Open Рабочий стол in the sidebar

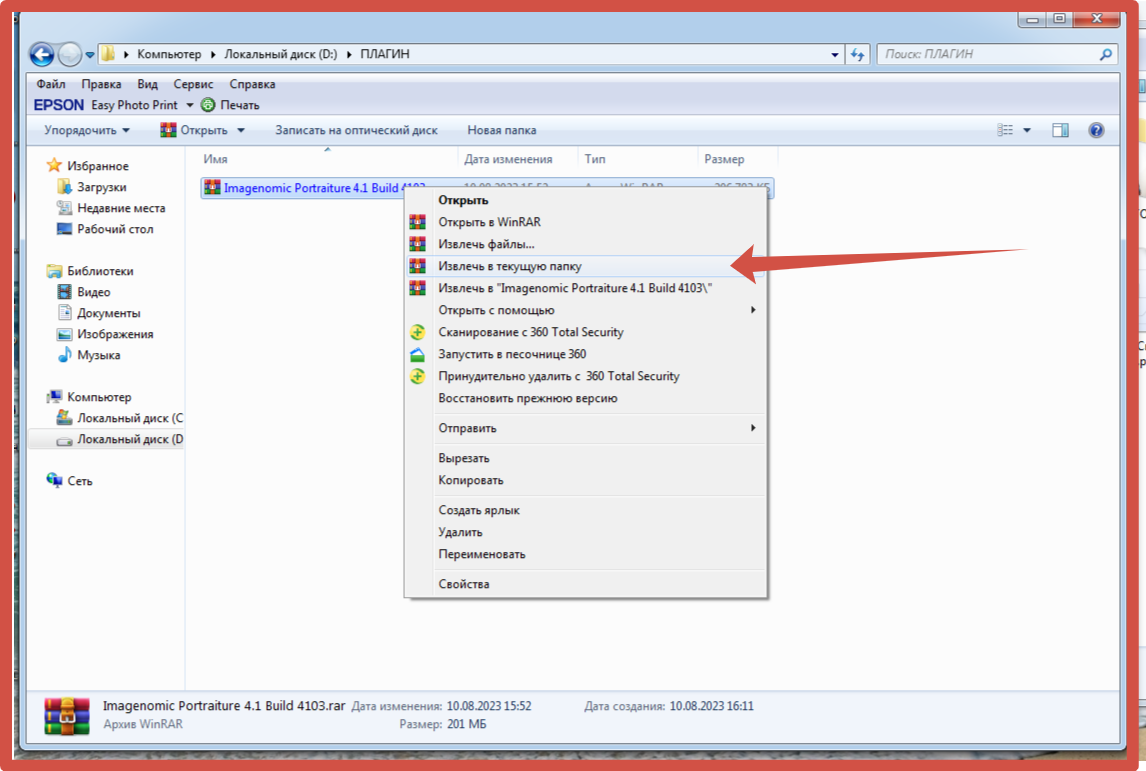(x=105, y=229)
